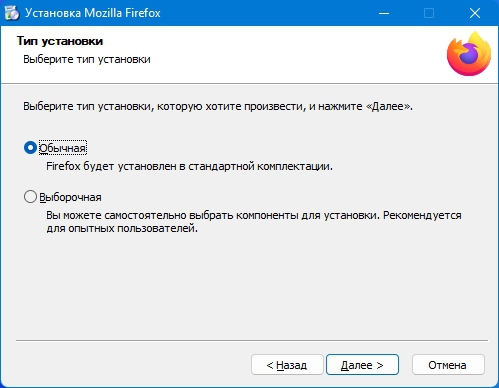The height and width of the screenshot is (388, 499).
Task: Click the Firefox logo in the header
Action: (x=469, y=54)
